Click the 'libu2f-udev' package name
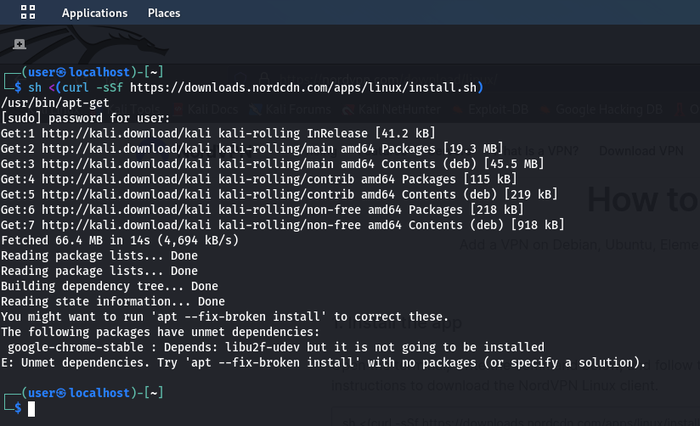 tap(262, 347)
